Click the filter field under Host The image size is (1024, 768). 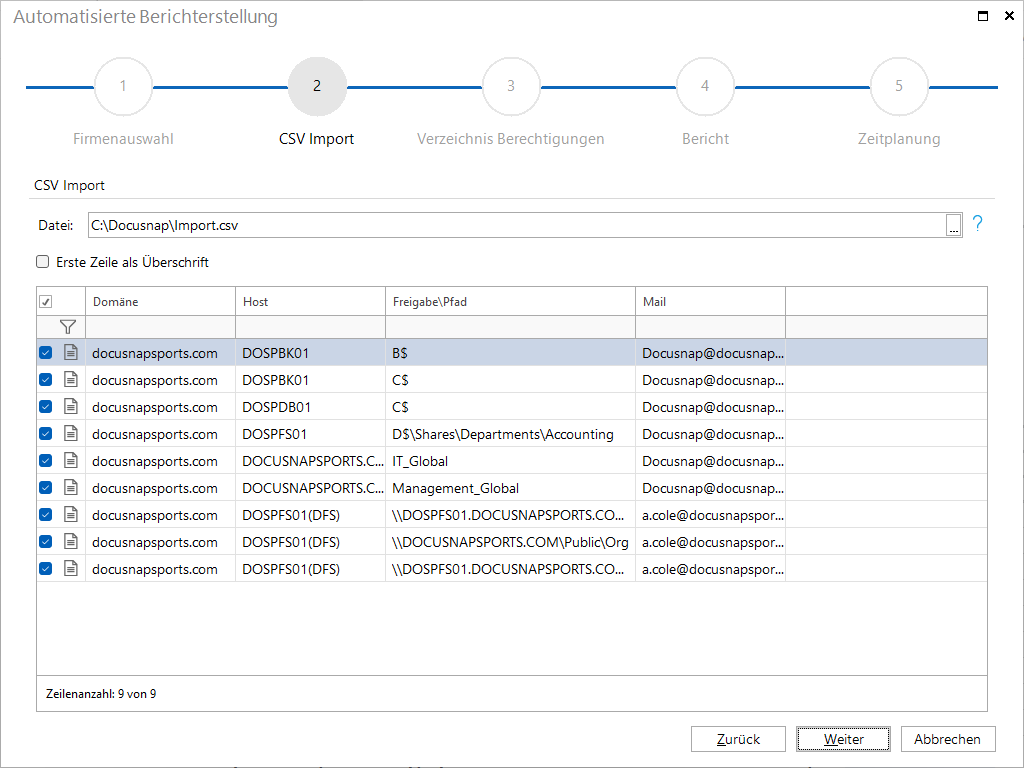click(310, 327)
